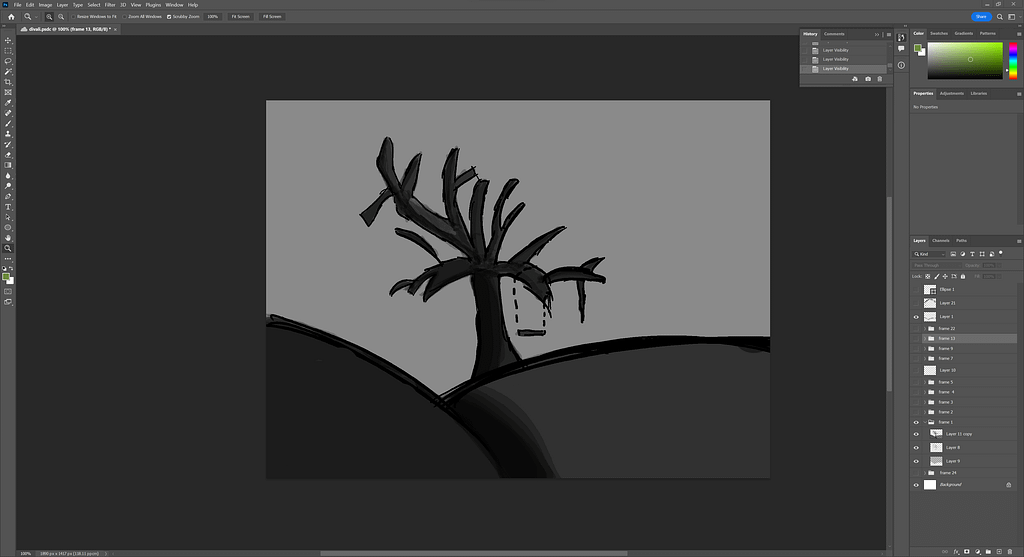Select the Hand tool
Viewport: 1024px width, 557px height.
(x=8, y=238)
